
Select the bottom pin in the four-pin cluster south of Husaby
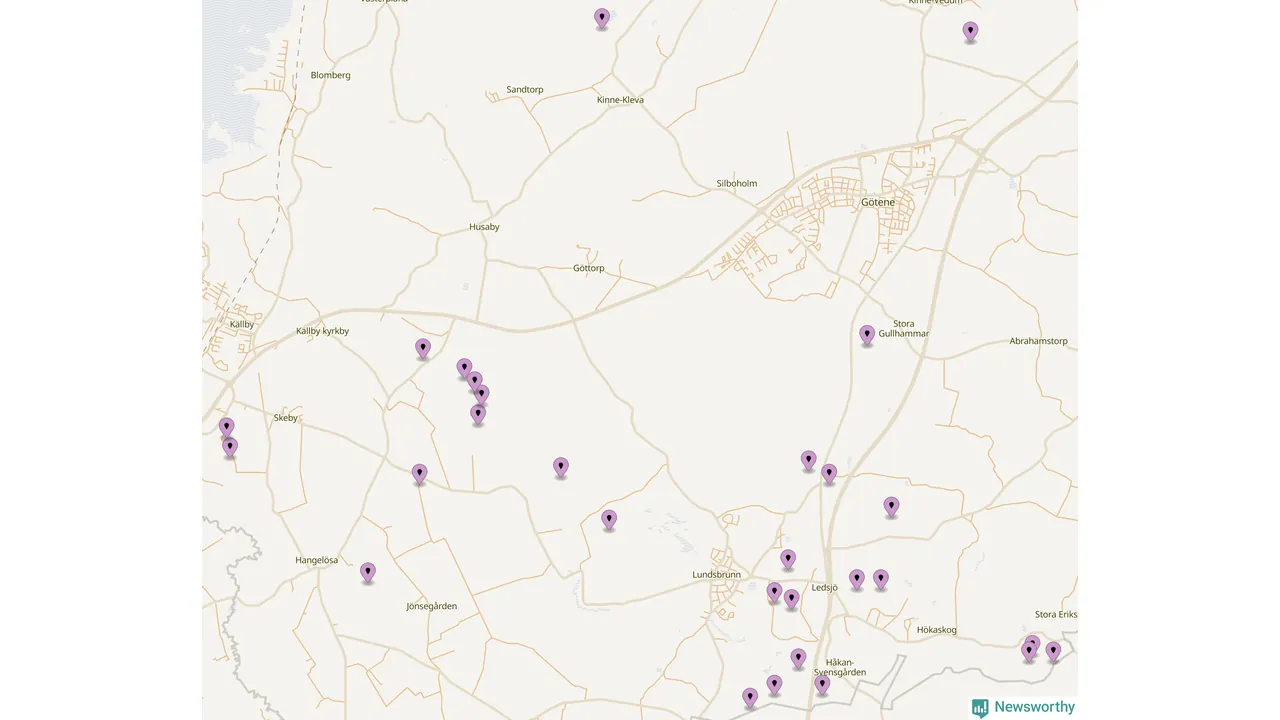click(x=478, y=414)
